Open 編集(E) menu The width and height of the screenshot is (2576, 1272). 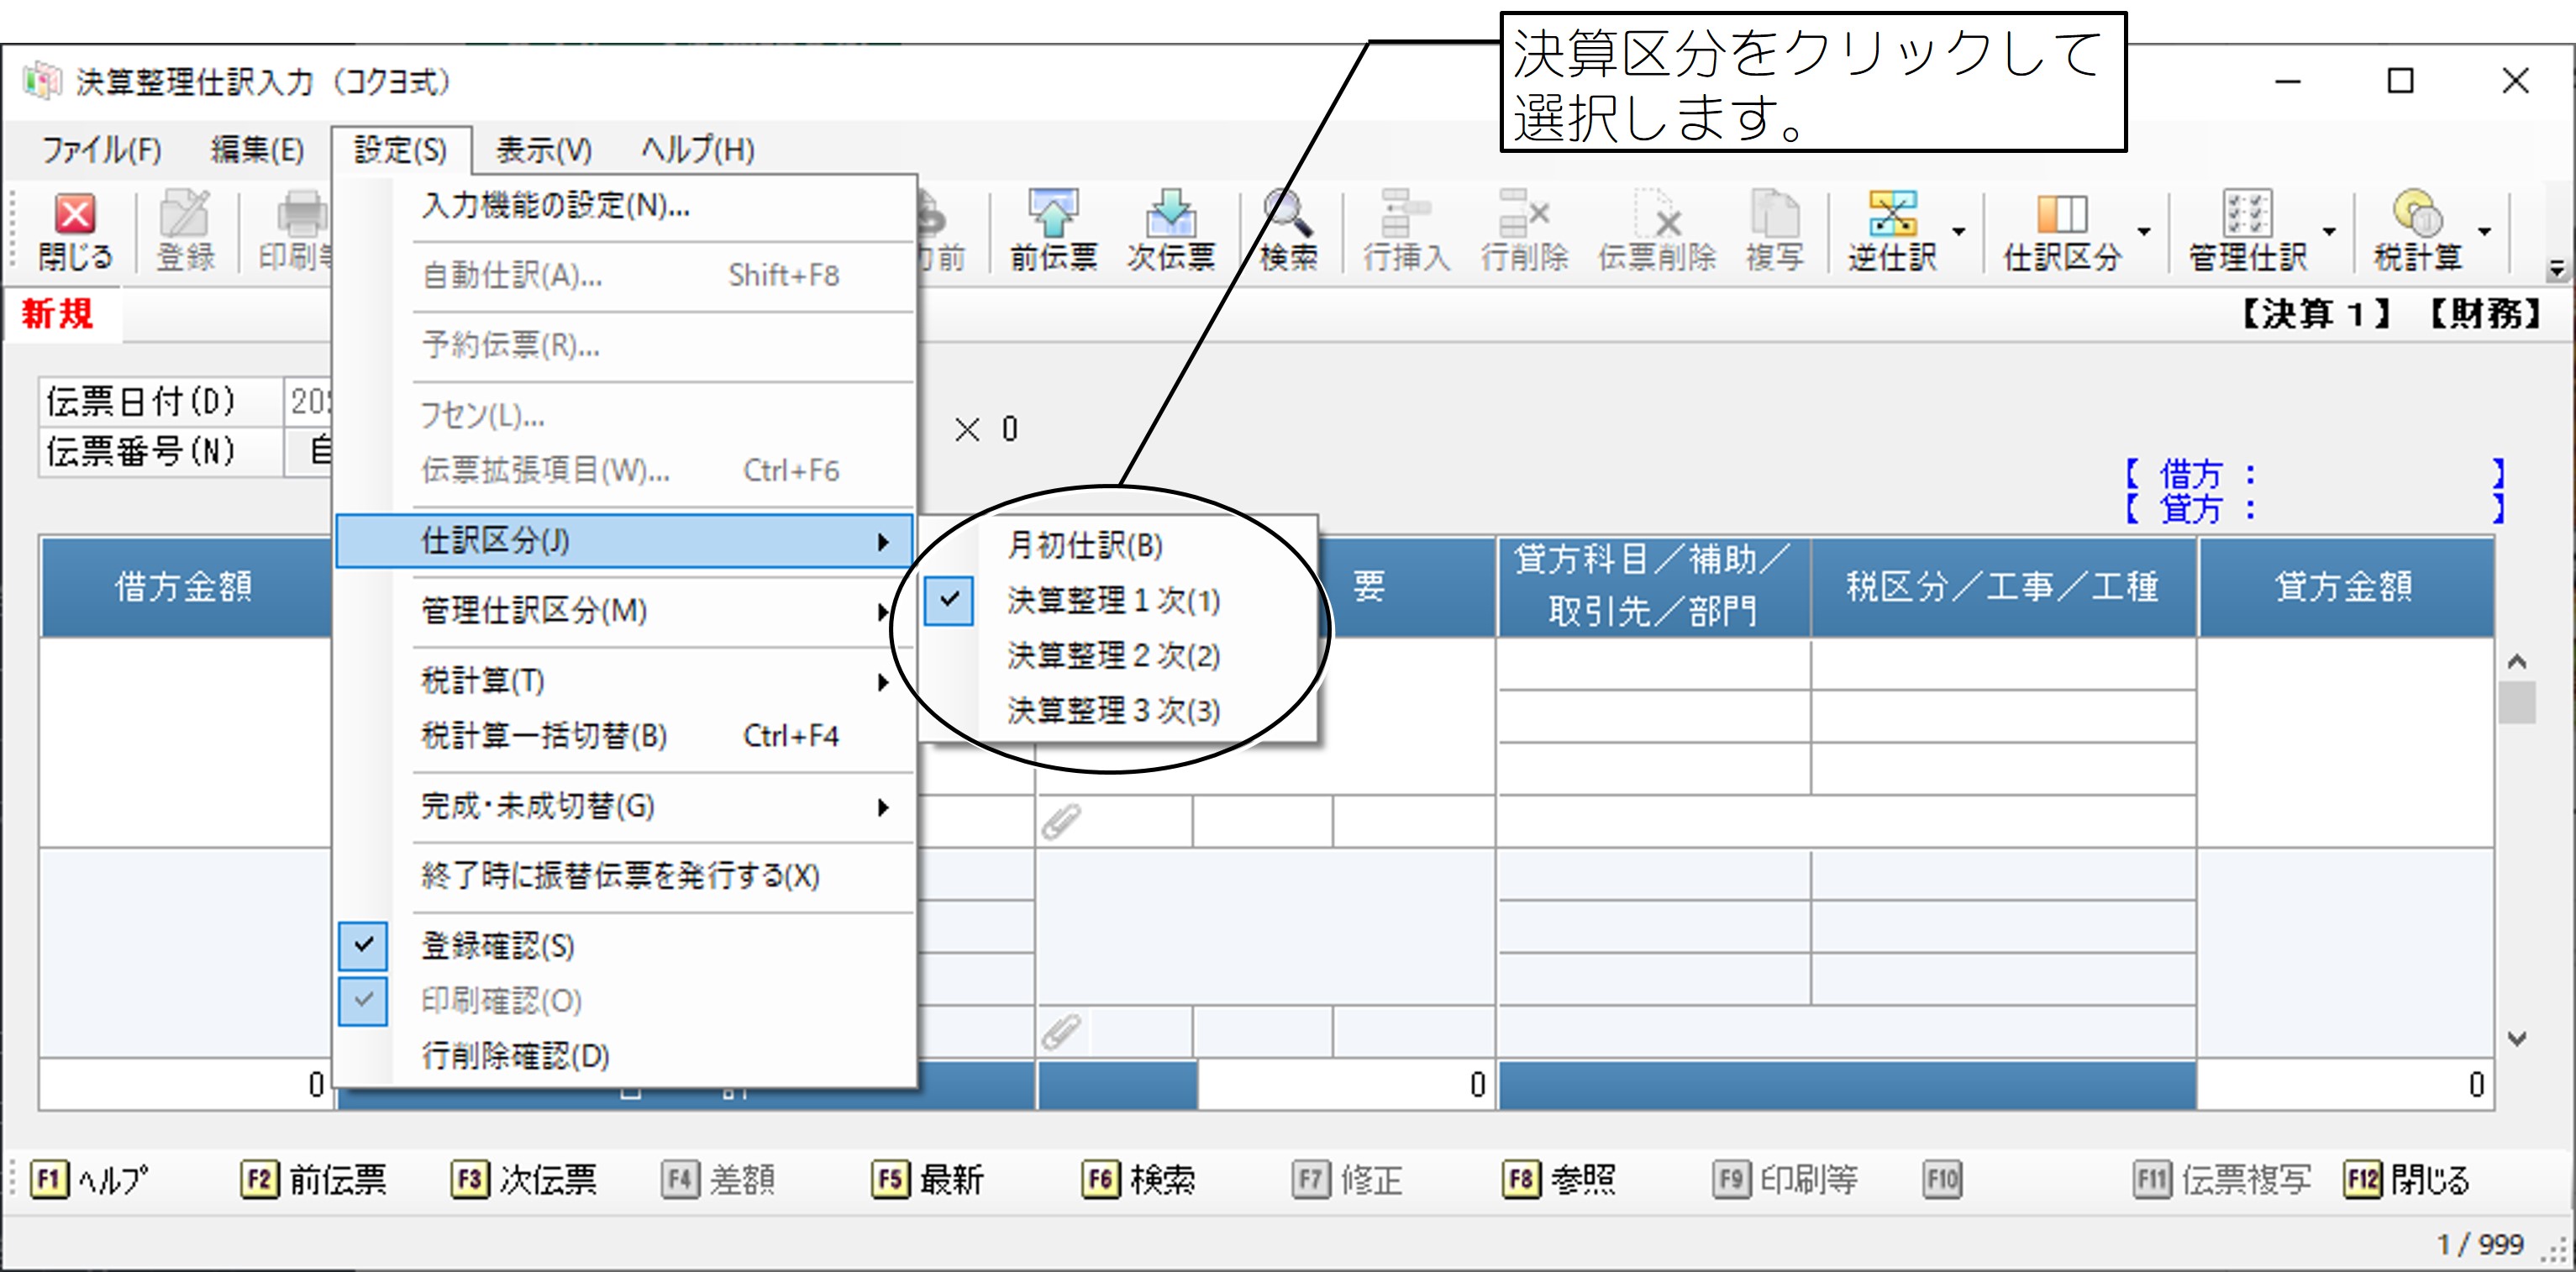[257, 150]
